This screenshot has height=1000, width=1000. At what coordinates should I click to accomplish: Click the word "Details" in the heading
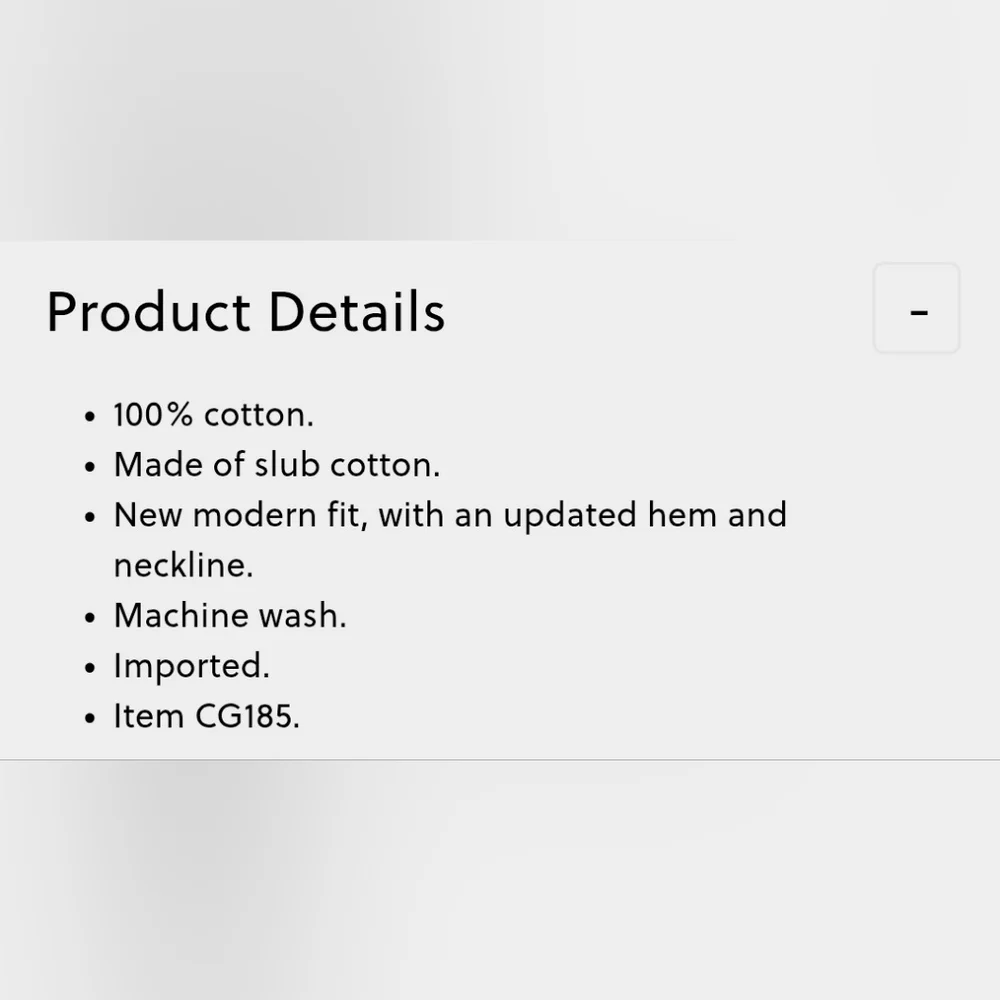357,312
